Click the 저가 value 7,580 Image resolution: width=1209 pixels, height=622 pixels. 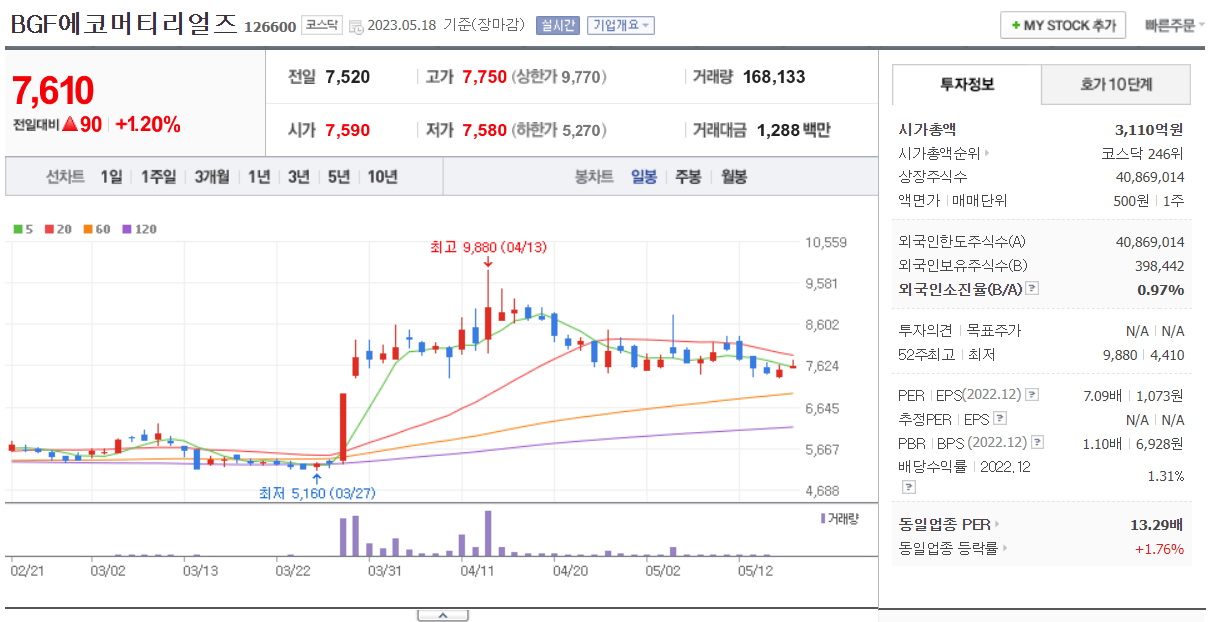pyautogui.click(x=485, y=130)
